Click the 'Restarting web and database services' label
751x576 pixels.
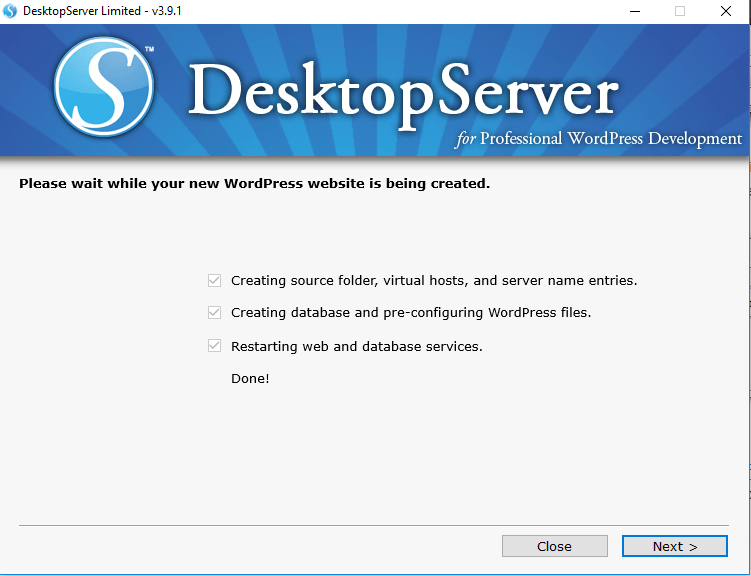pos(356,347)
